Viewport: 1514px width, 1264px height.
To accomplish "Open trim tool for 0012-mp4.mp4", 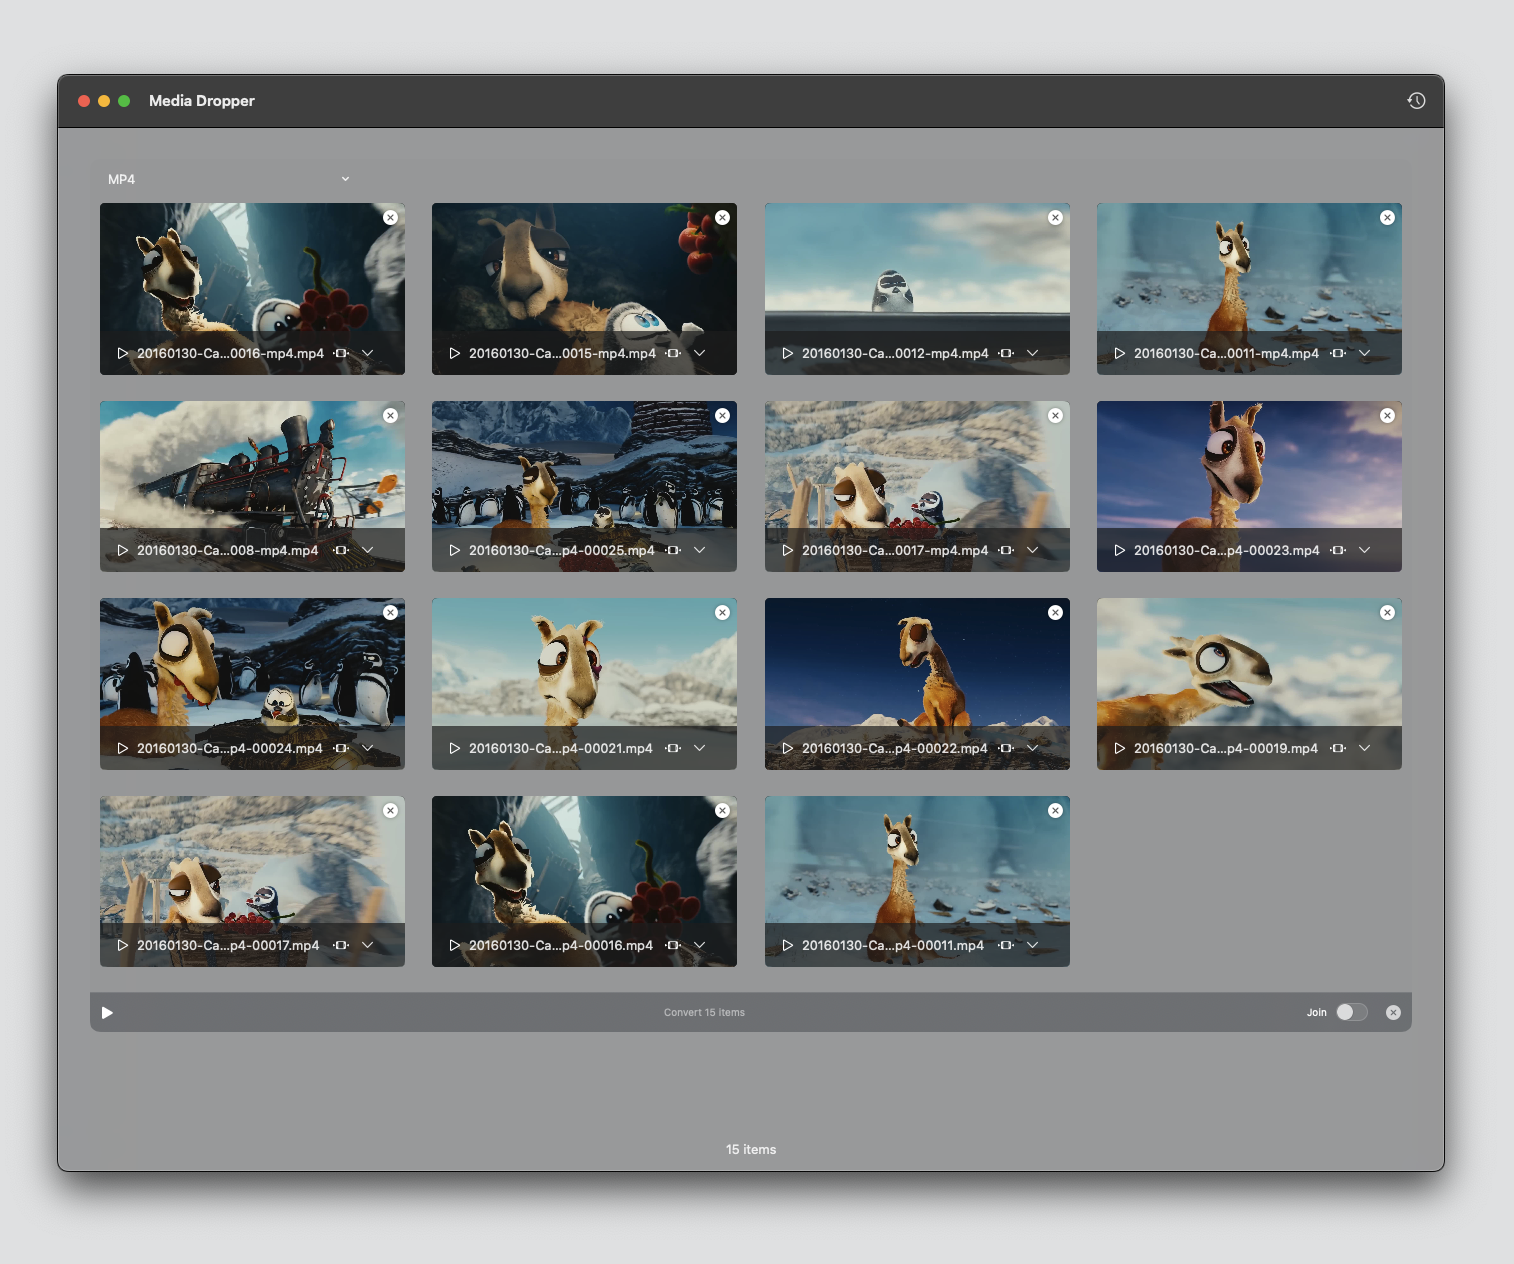I will 1006,353.
